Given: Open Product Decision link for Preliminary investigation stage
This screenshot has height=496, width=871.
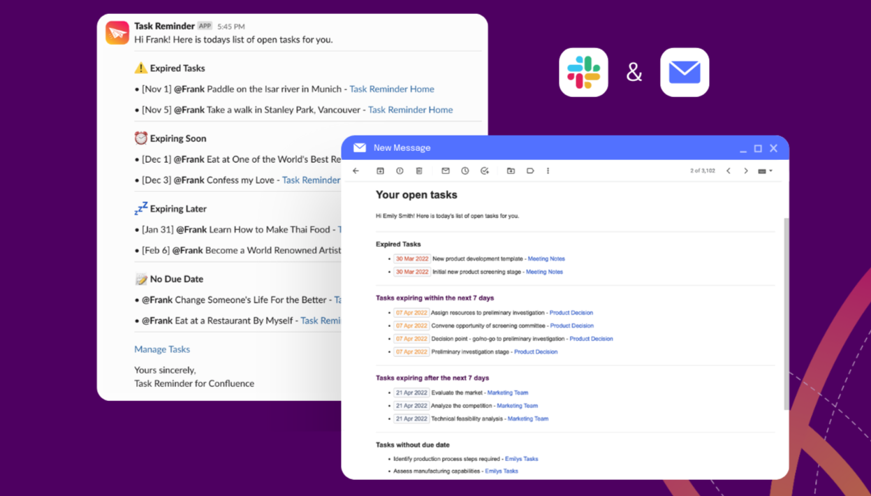Looking at the screenshot, I should (x=535, y=352).
